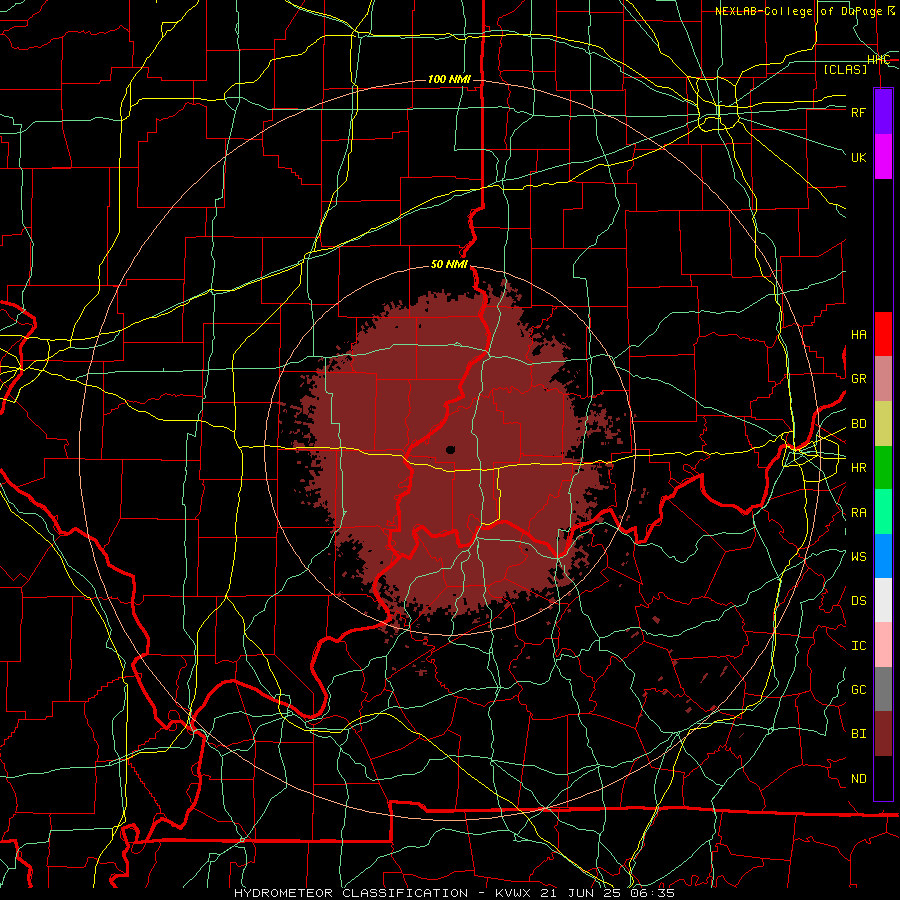Click the RF legend label

(858, 112)
